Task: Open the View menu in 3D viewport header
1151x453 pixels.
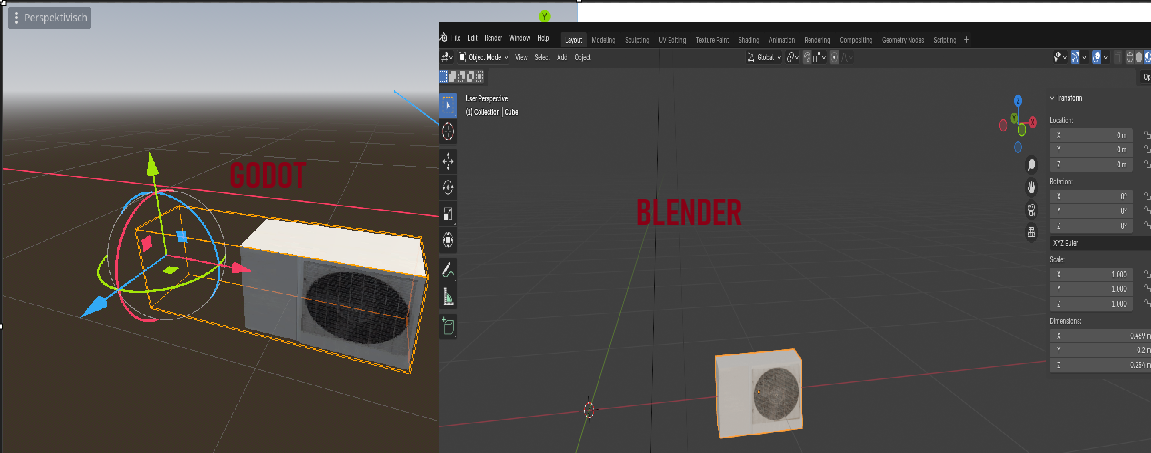Action: 521,57
